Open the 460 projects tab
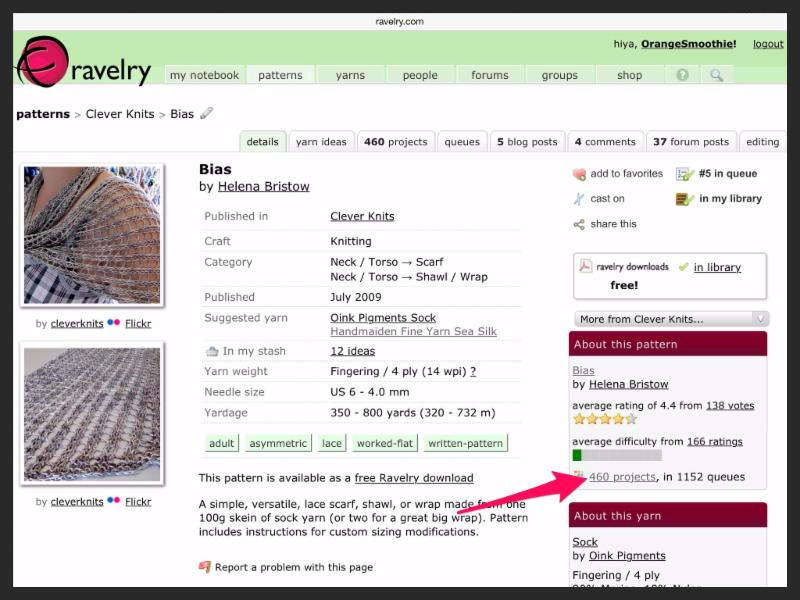The image size is (800, 600). pos(395,142)
